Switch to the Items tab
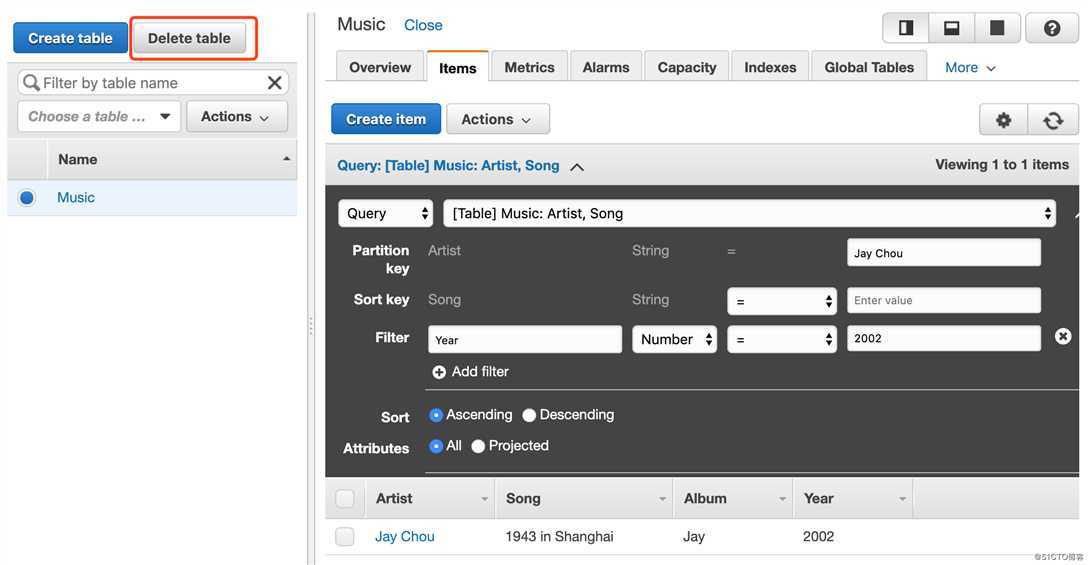 458,67
